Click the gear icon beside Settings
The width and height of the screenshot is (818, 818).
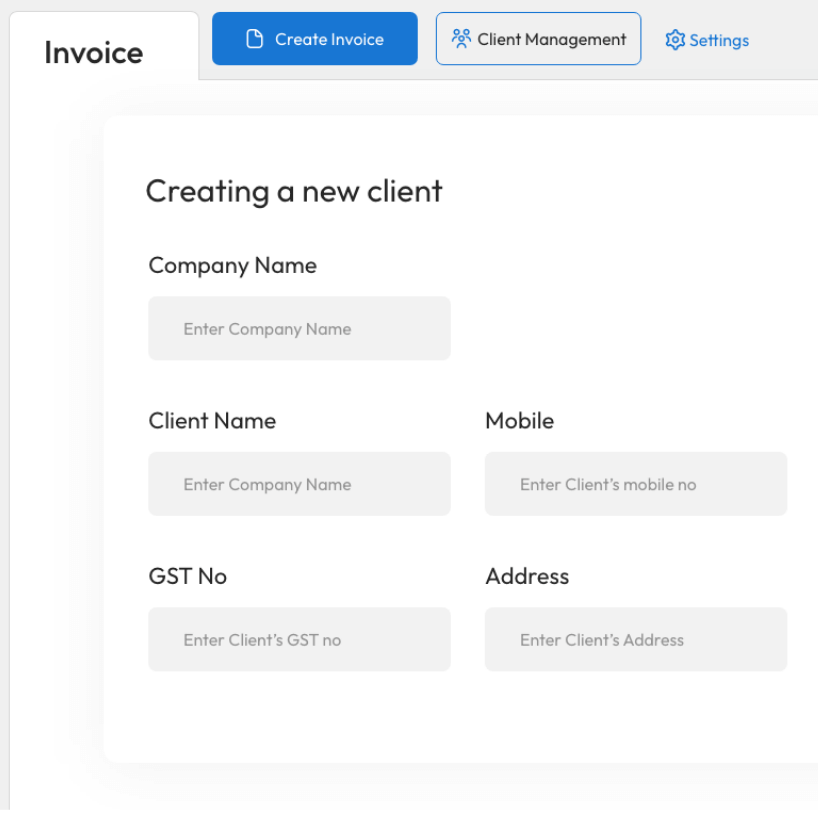pyautogui.click(x=675, y=40)
